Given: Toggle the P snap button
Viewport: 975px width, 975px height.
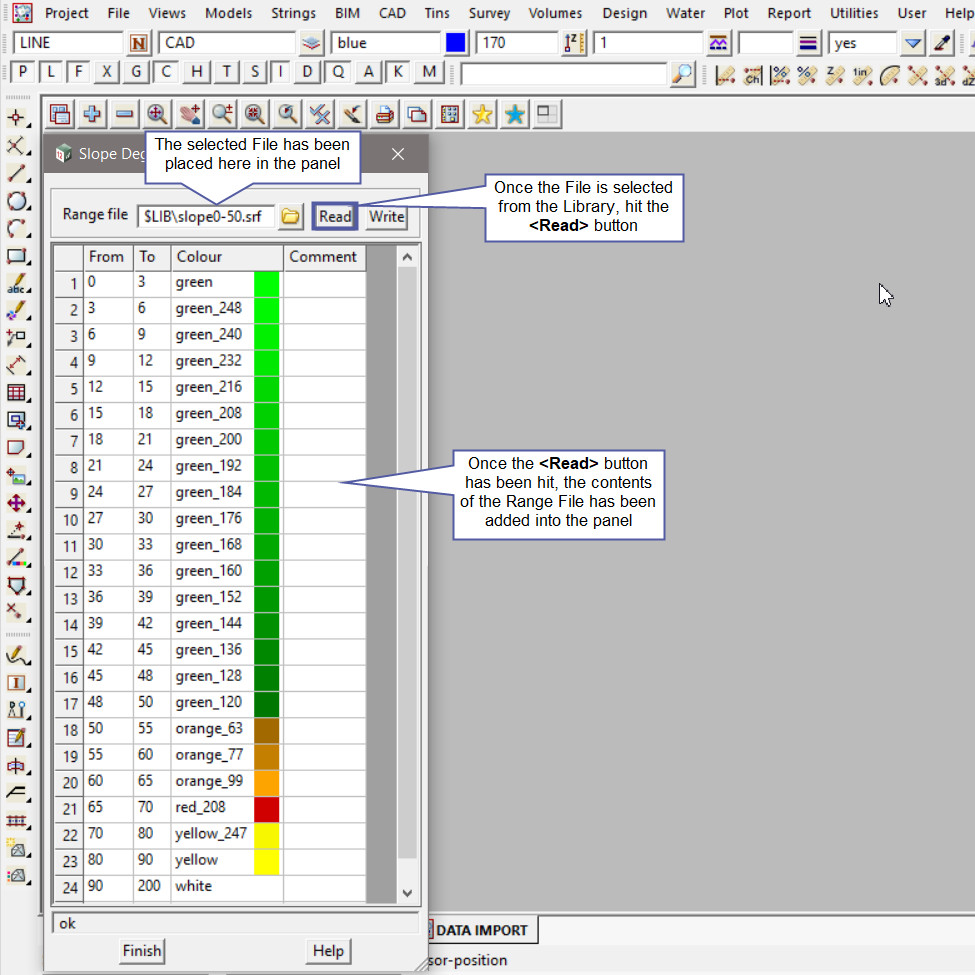Looking at the screenshot, I should click(22, 72).
